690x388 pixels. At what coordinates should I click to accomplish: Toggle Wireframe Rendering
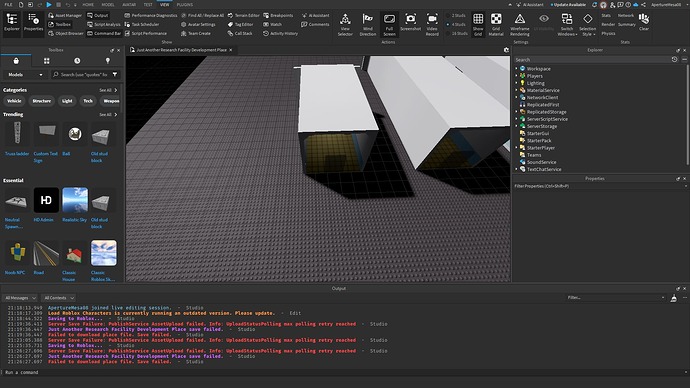point(520,24)
